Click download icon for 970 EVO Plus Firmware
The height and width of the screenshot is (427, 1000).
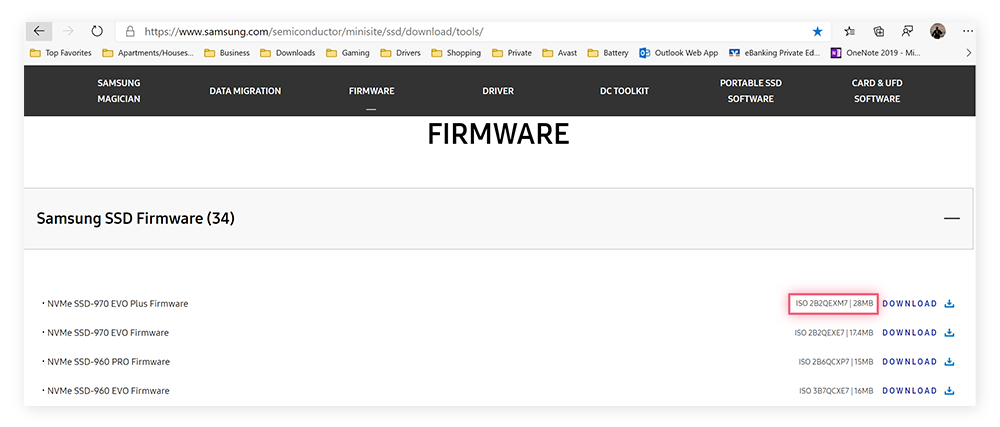coord(949,304)
